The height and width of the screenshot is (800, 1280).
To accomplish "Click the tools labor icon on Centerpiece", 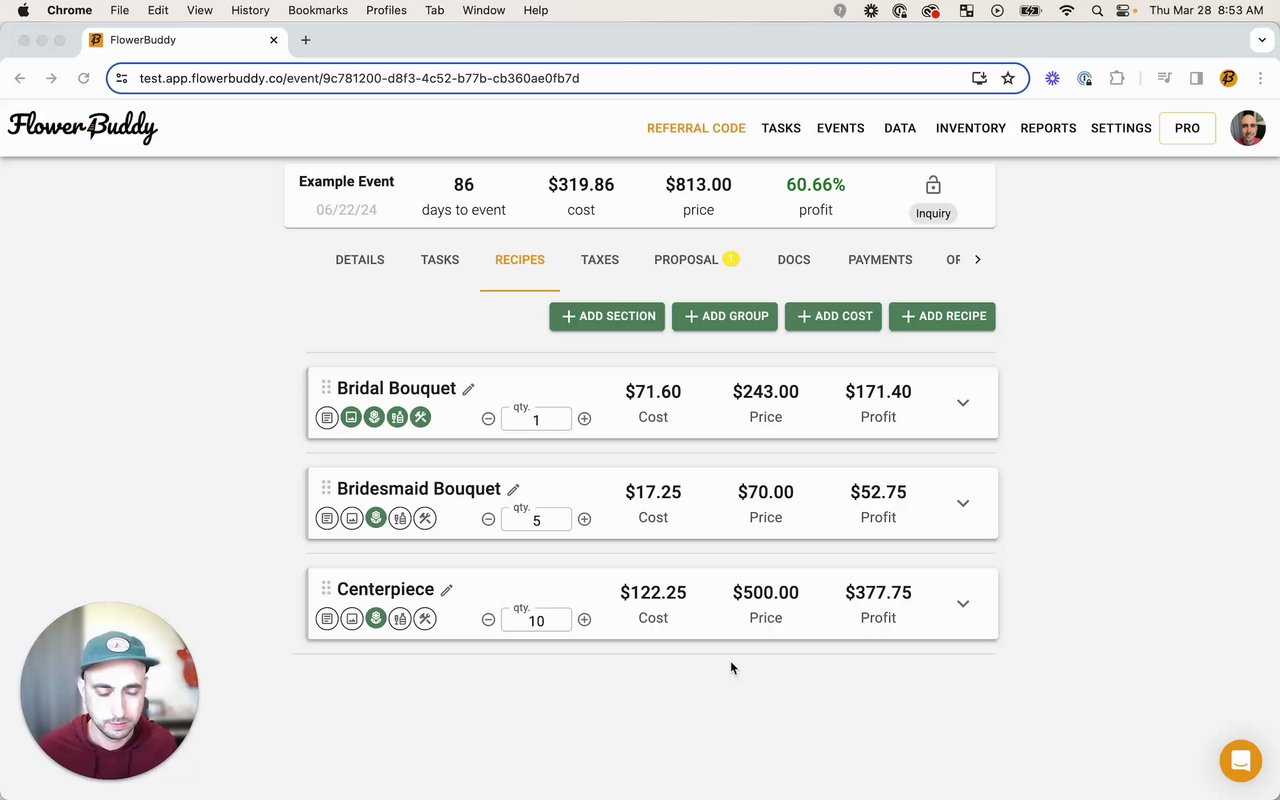I will pos(425,619).
